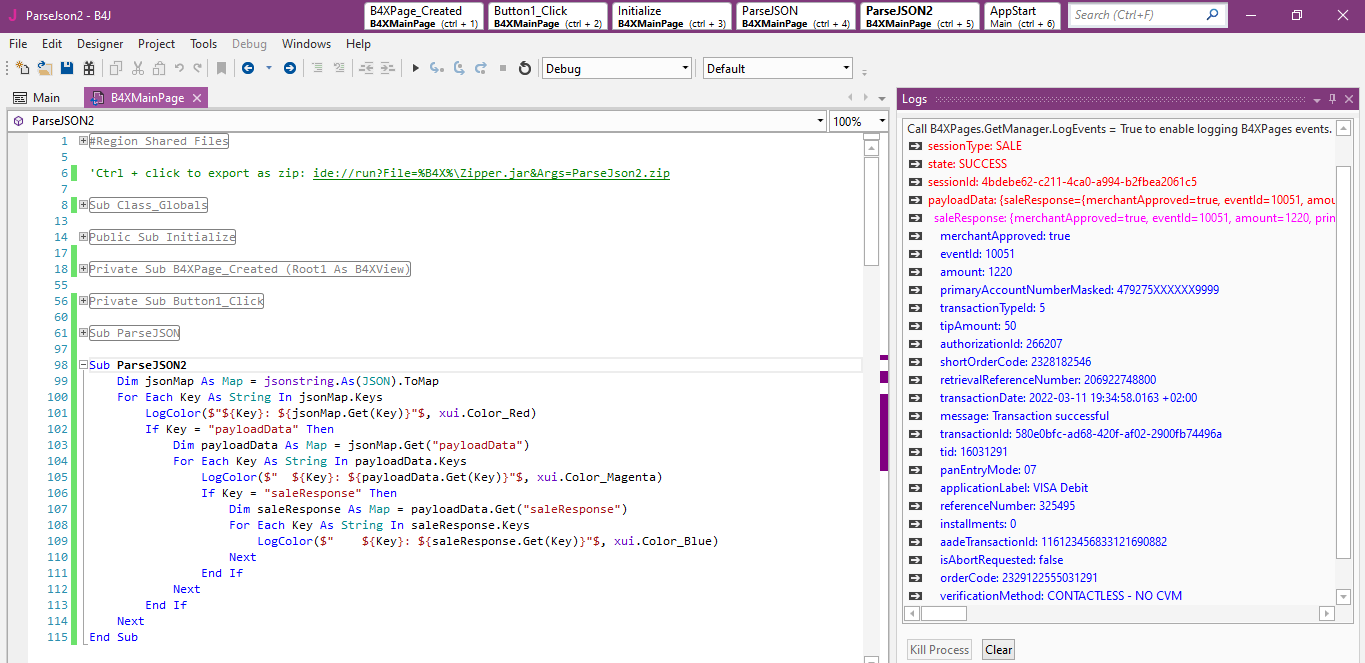The width and height of the screenshot is (1365, 663).
Task: Click inside the Search (Ctrl+F) box
Action: (x=1137, y=15)
